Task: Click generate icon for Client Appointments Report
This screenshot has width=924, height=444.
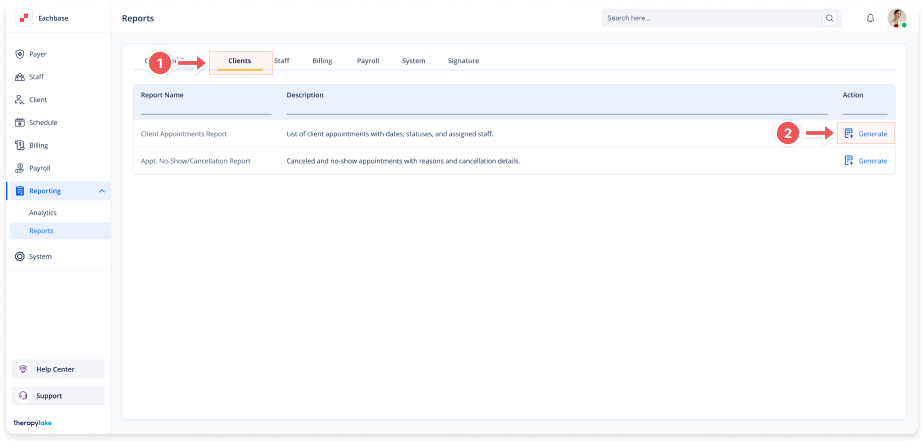Action: coord(849,133)
